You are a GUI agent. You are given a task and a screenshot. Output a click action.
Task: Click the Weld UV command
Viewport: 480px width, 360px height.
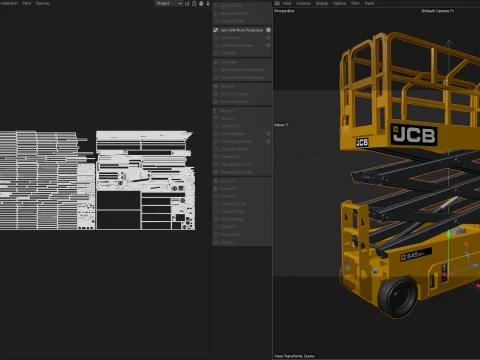click(x=242, y=196)
